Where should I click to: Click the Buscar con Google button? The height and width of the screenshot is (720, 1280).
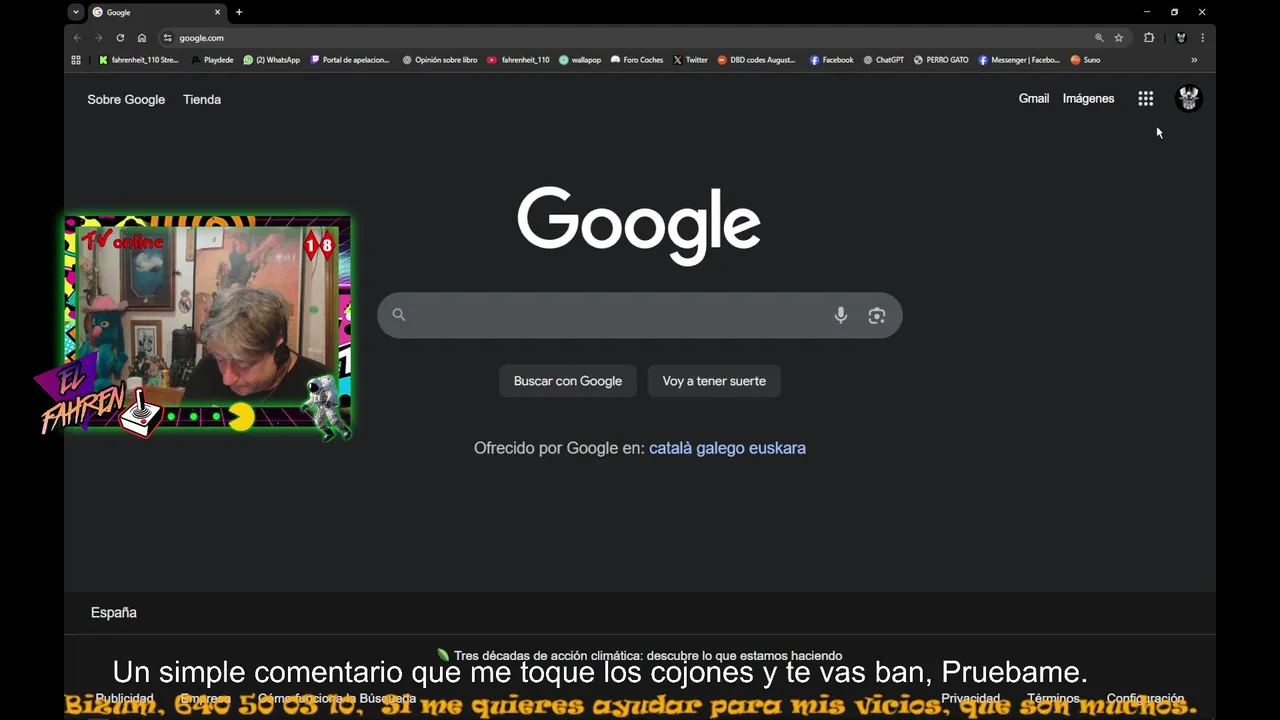(568, 381)
